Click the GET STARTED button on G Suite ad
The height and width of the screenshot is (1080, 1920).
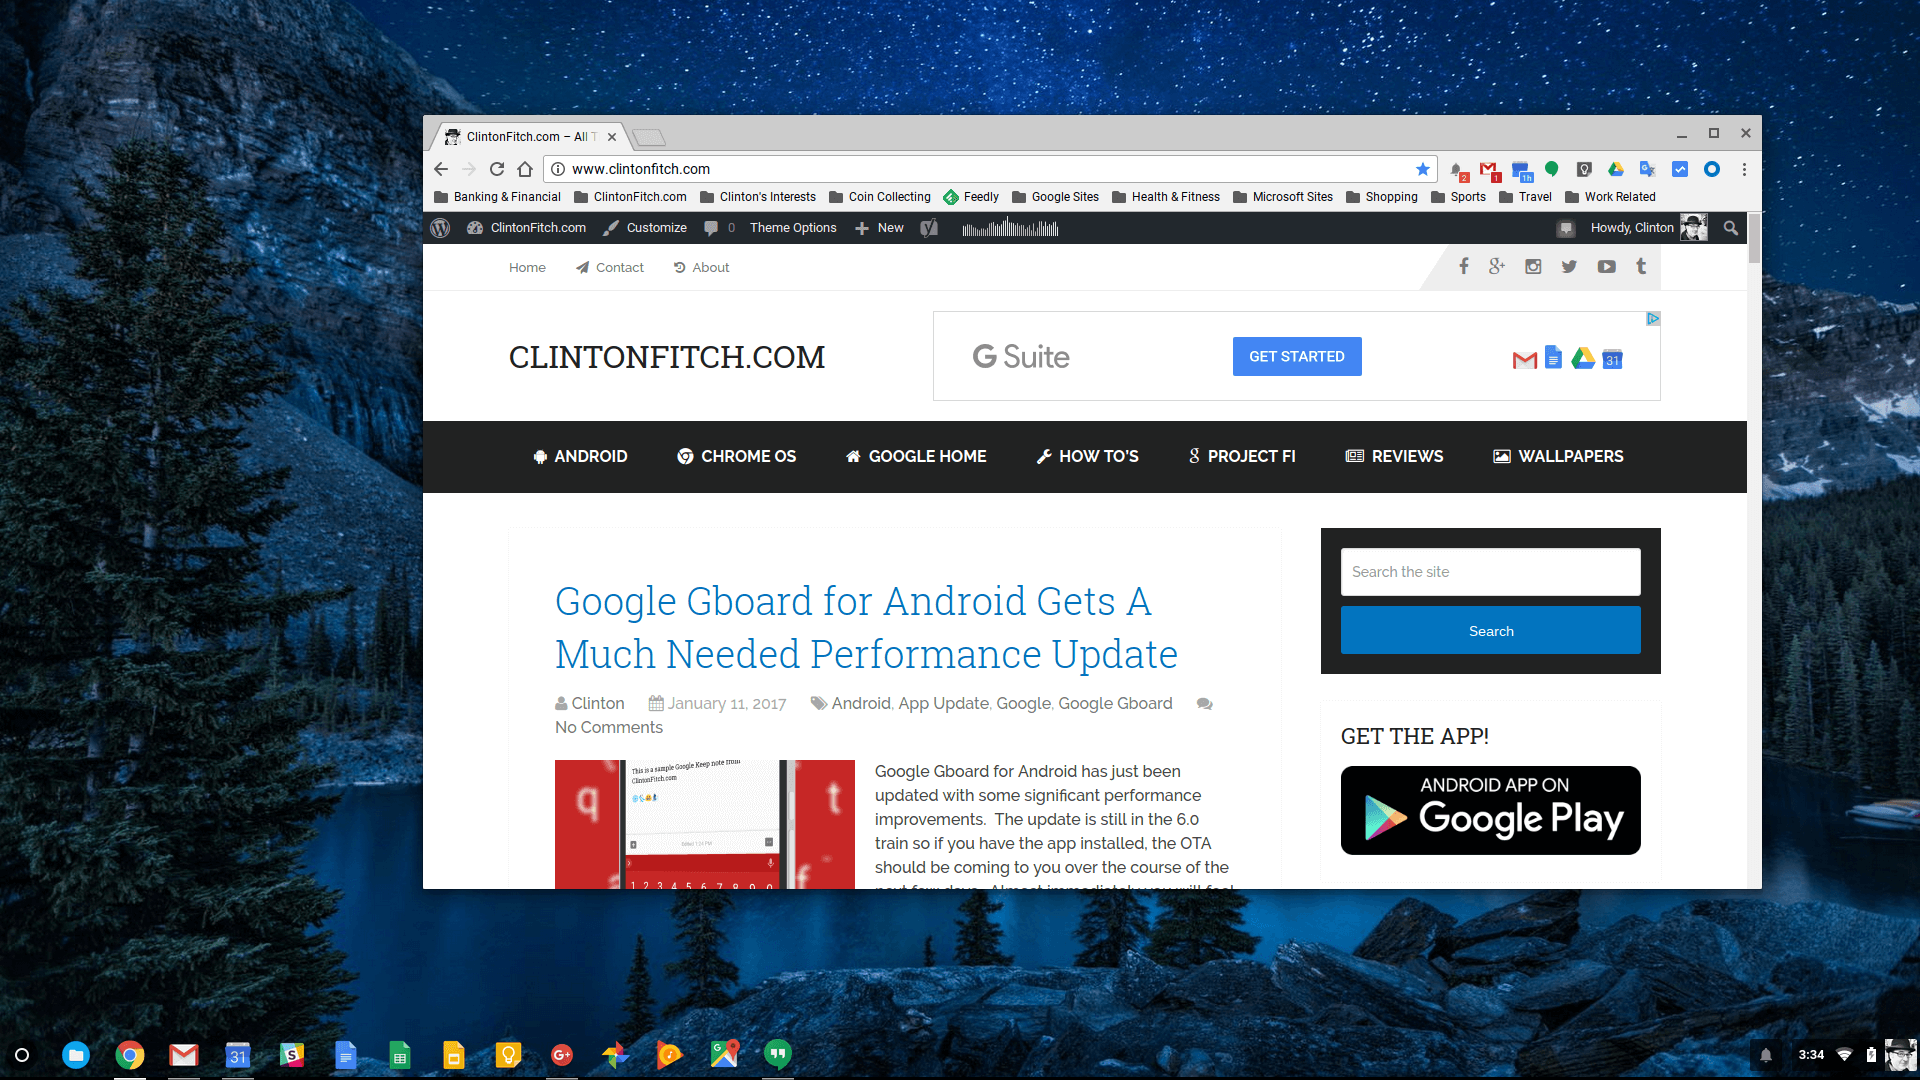pos(1297,357)
